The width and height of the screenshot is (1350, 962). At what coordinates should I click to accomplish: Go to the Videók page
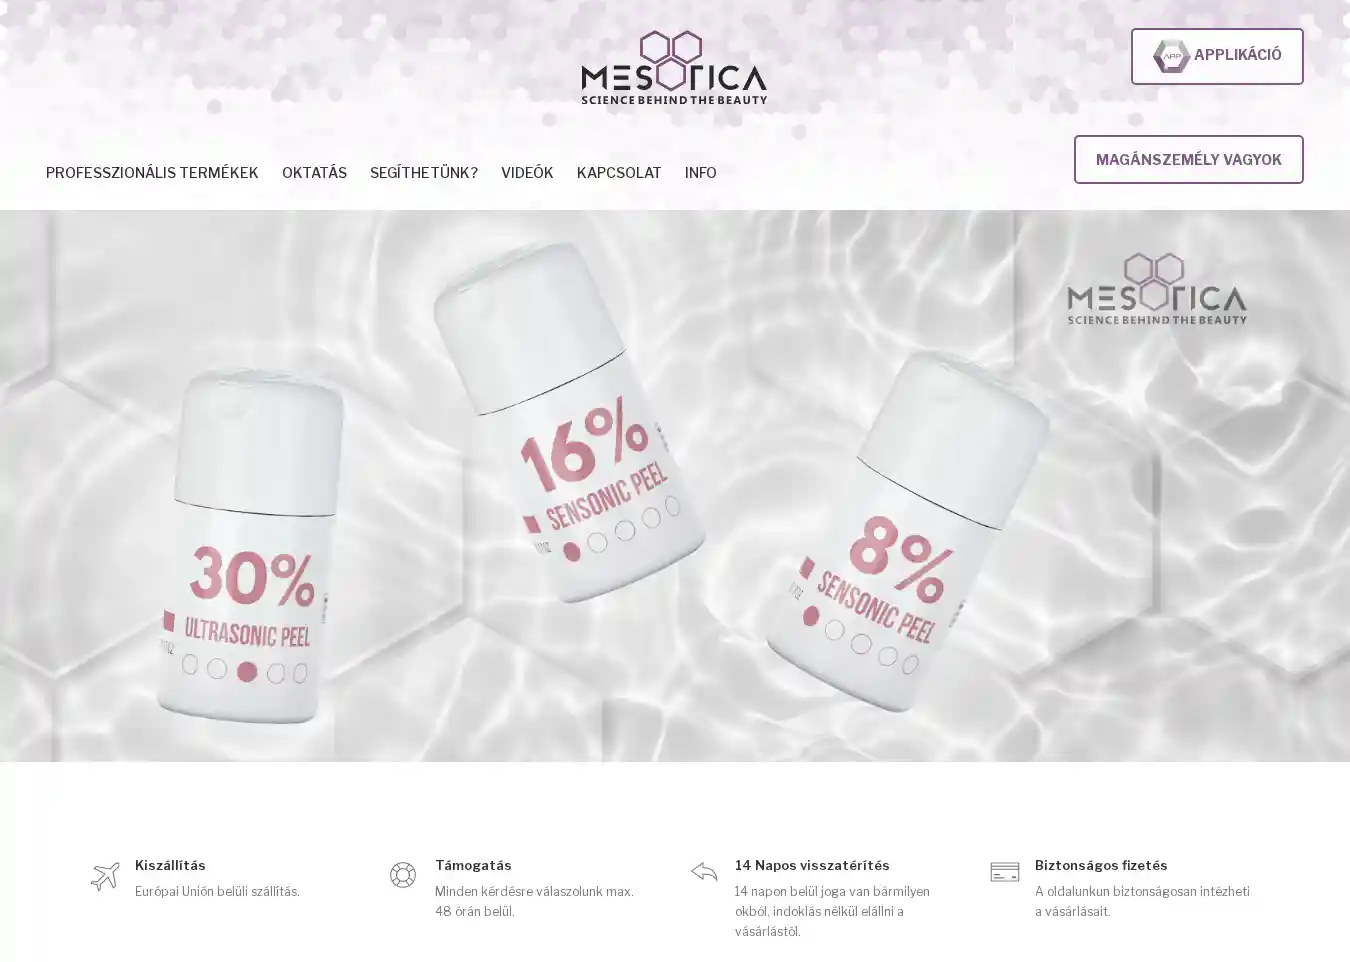(527, 173)
